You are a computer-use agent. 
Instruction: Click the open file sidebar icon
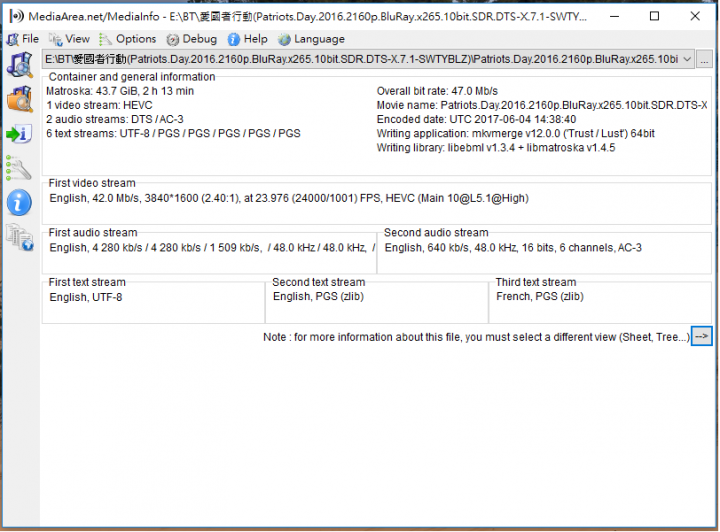19,65
